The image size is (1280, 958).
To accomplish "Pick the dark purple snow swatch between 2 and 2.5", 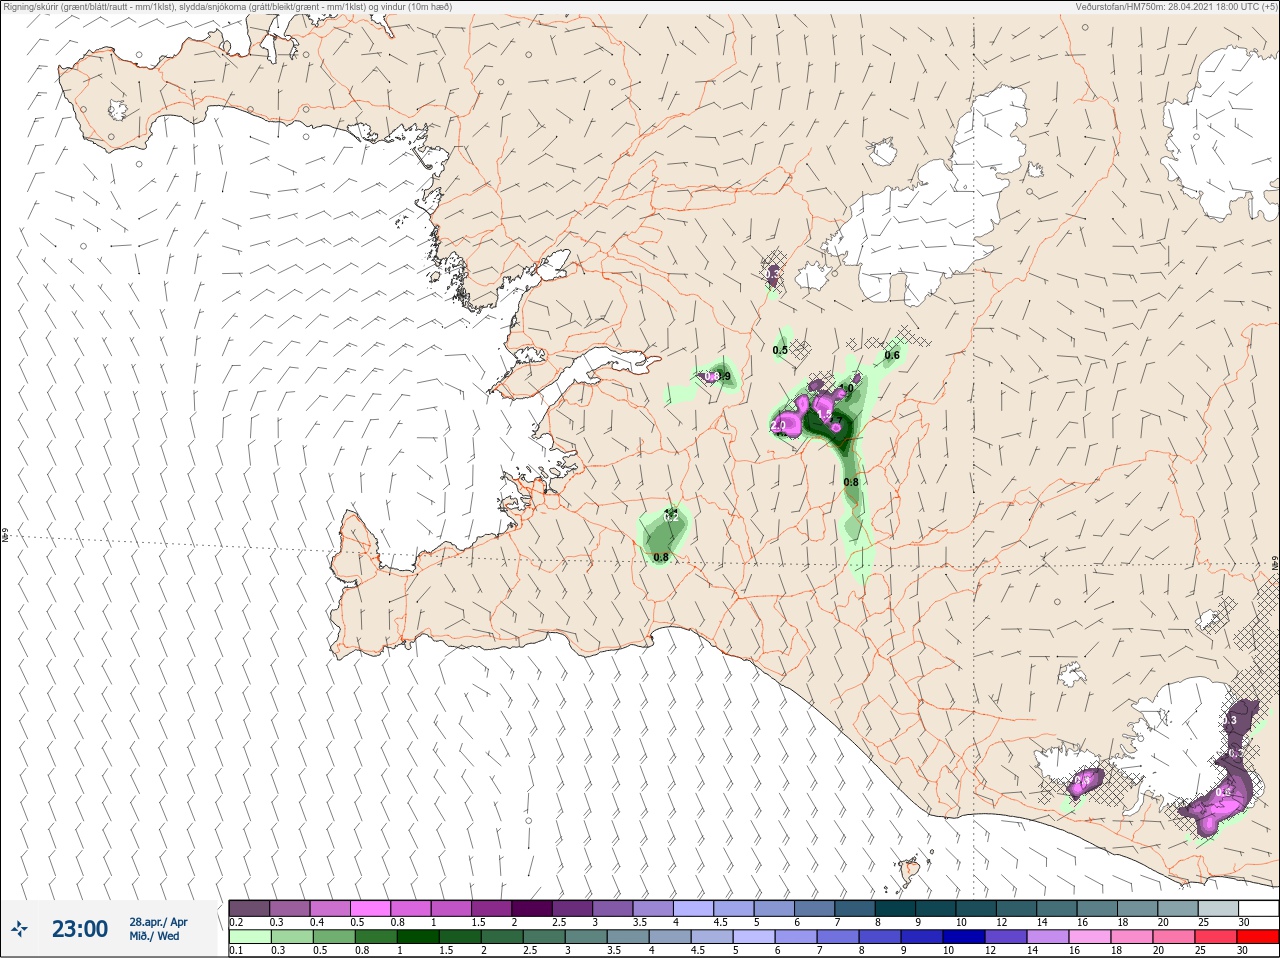I will (x=532, y=907).
